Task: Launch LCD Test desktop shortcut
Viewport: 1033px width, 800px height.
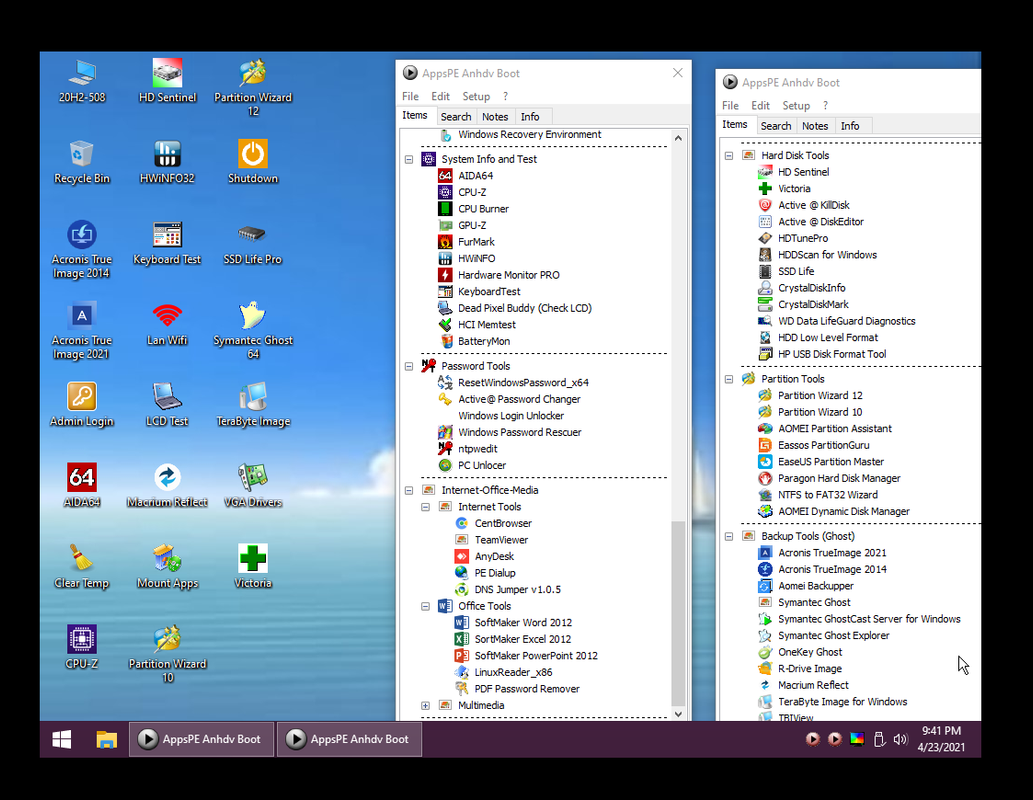Action: [x=167, y=405]
